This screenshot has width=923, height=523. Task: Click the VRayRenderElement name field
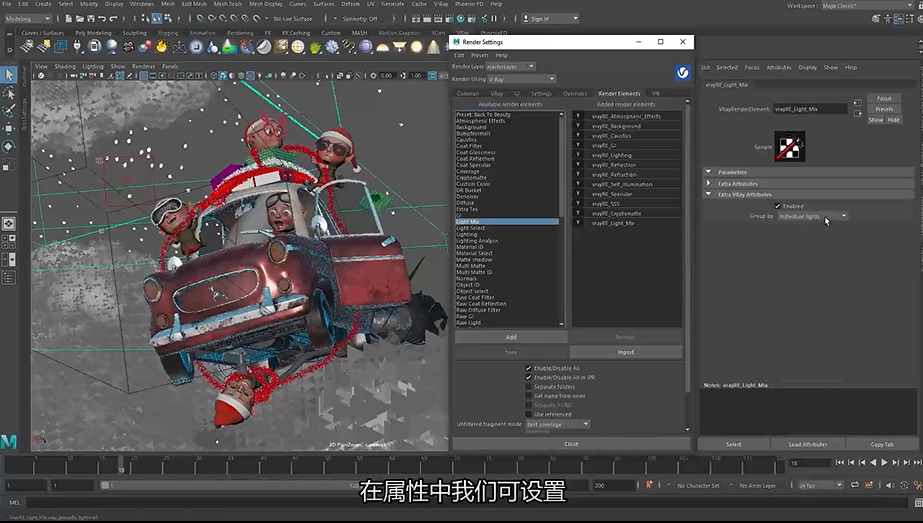click(x=810, y=109)
